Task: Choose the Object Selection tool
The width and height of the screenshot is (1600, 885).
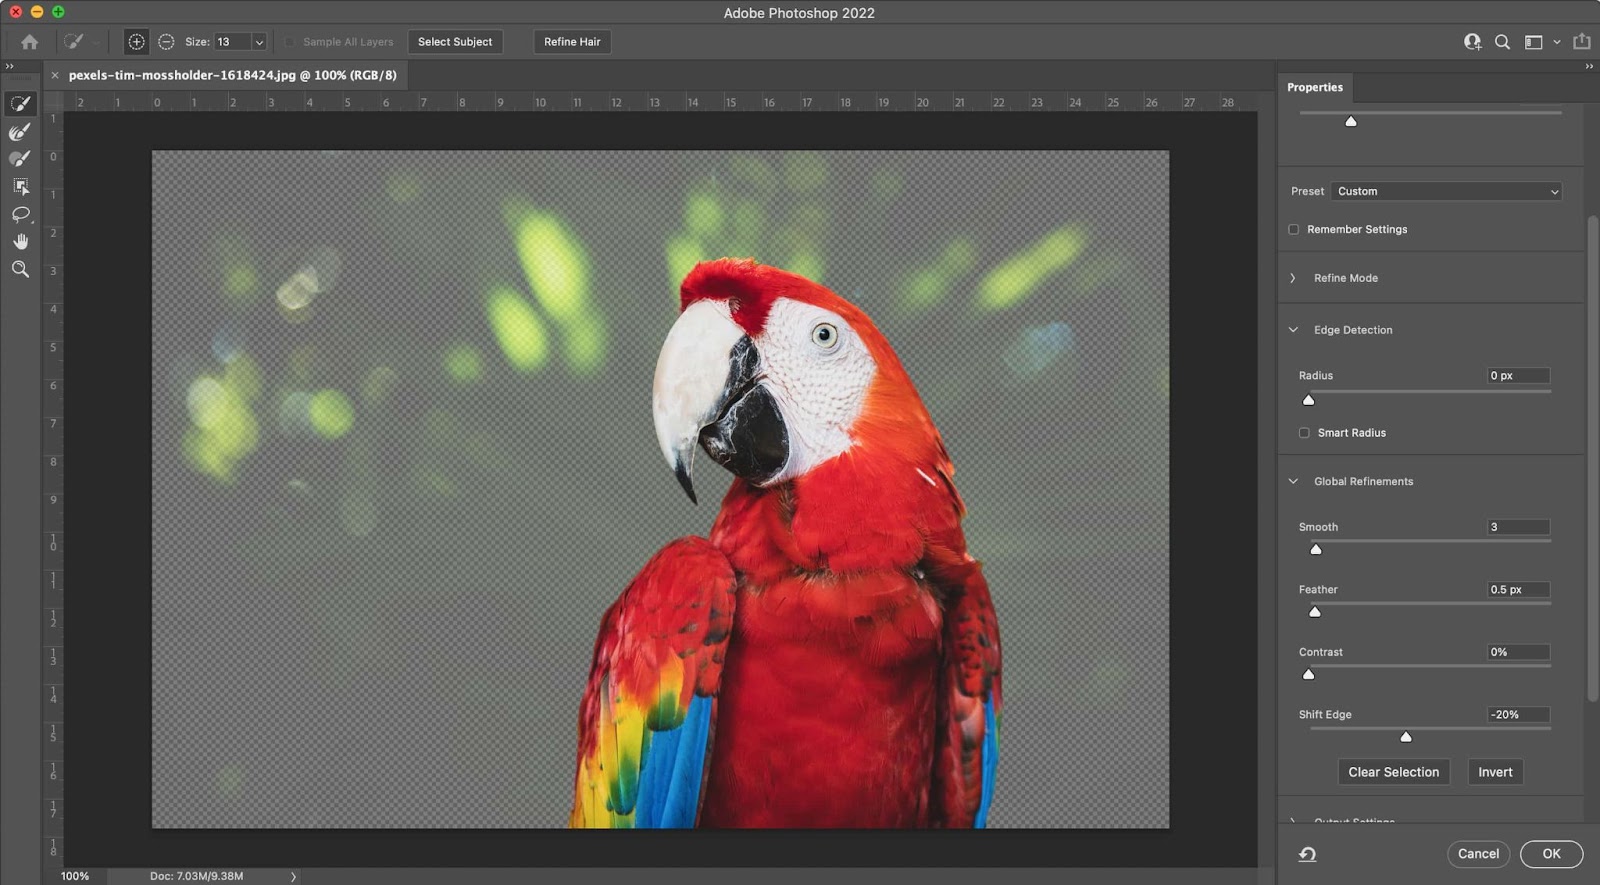Action: tap(20, 187)
